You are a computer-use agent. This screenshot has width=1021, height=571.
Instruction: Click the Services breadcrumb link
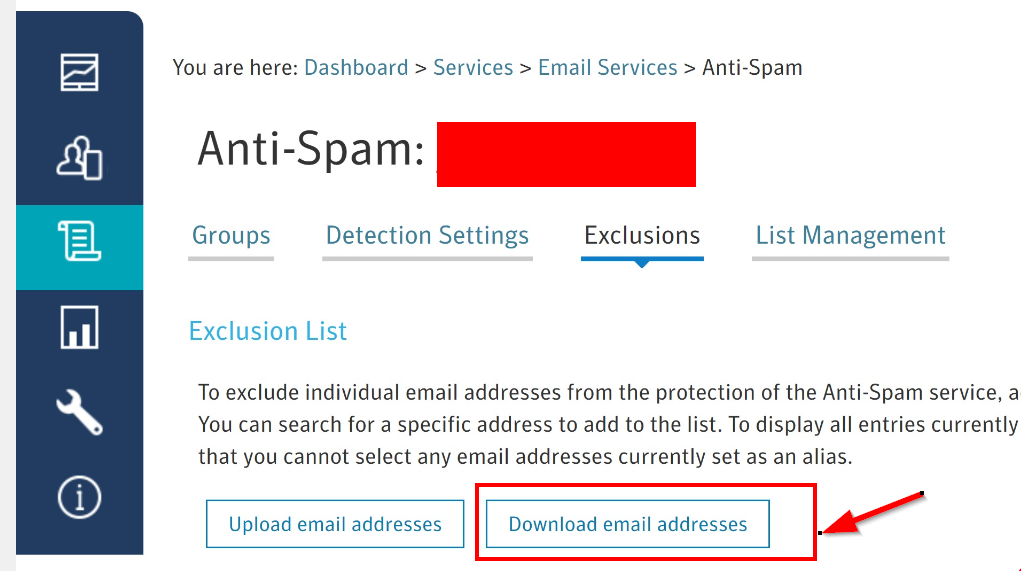(x=473, y=68)
